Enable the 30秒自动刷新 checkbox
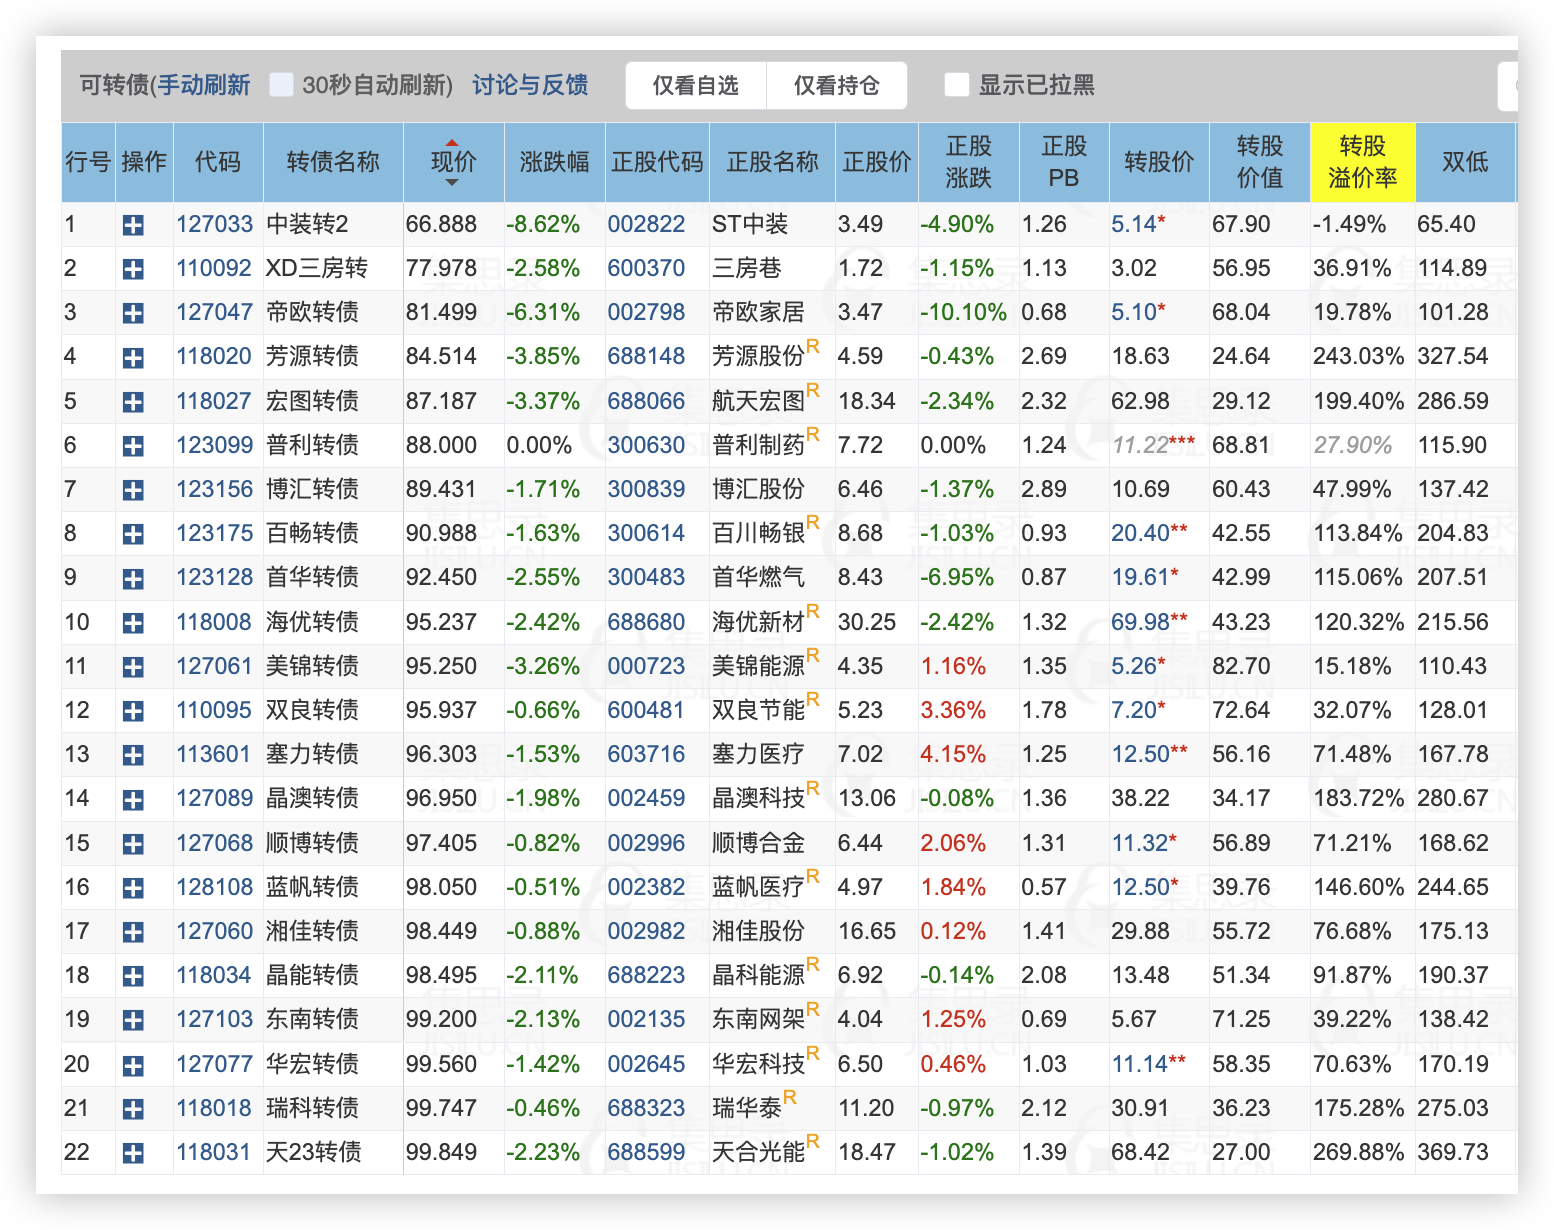Viewport: 1554px width, 1230px height. pyautogui.click(x=282, y=85)
